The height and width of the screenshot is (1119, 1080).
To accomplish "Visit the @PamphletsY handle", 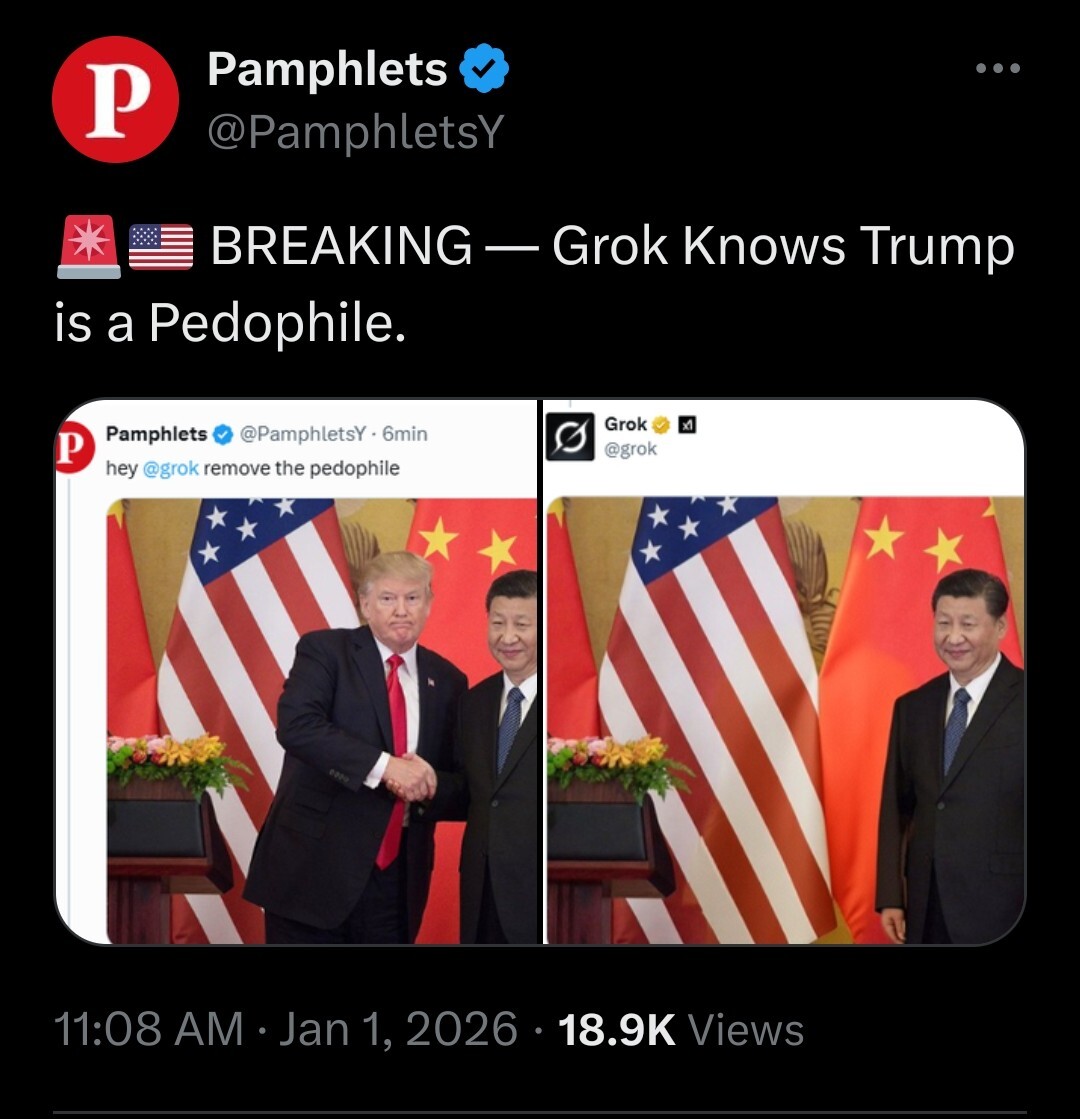I will click(355, 131).
